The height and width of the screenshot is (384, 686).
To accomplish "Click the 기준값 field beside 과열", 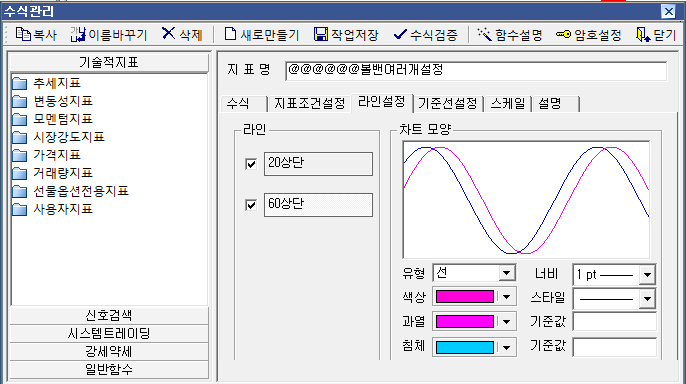I will 614,322.
